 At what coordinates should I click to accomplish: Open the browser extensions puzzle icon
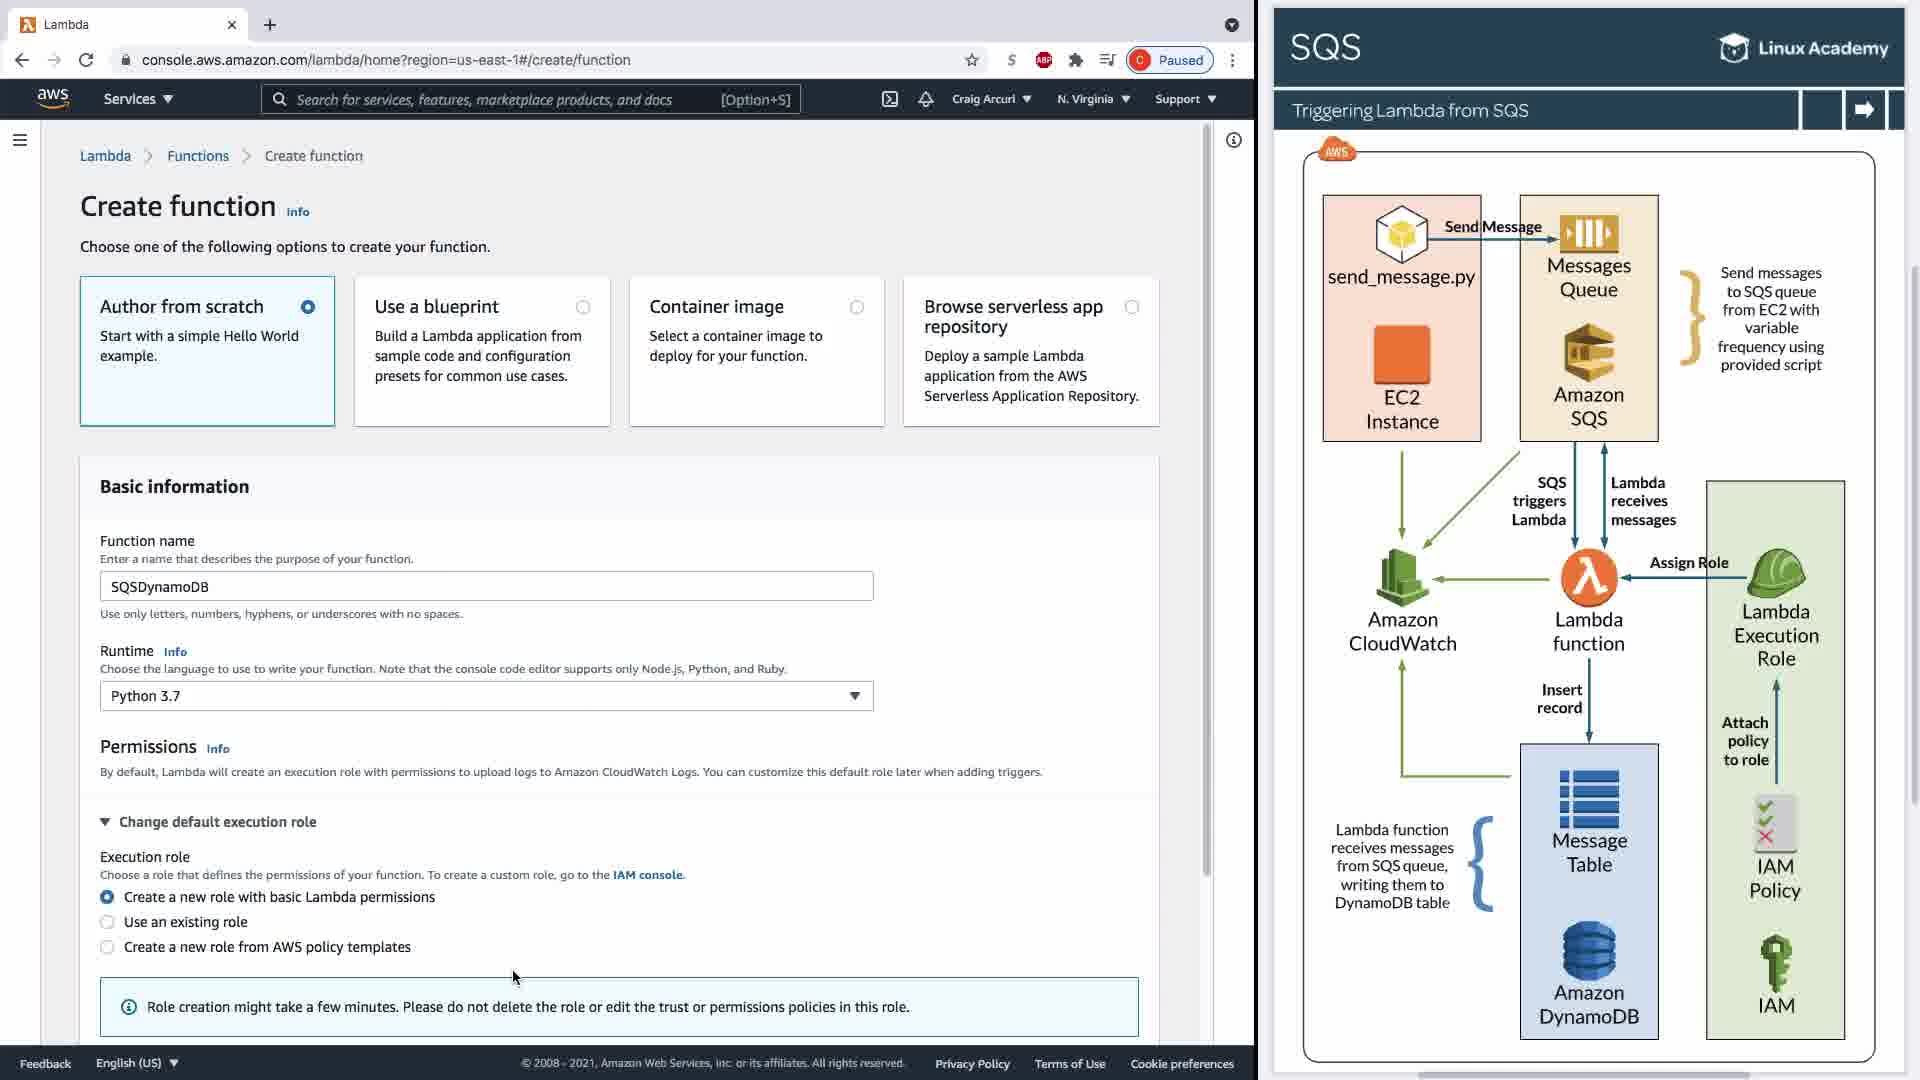1075,60
